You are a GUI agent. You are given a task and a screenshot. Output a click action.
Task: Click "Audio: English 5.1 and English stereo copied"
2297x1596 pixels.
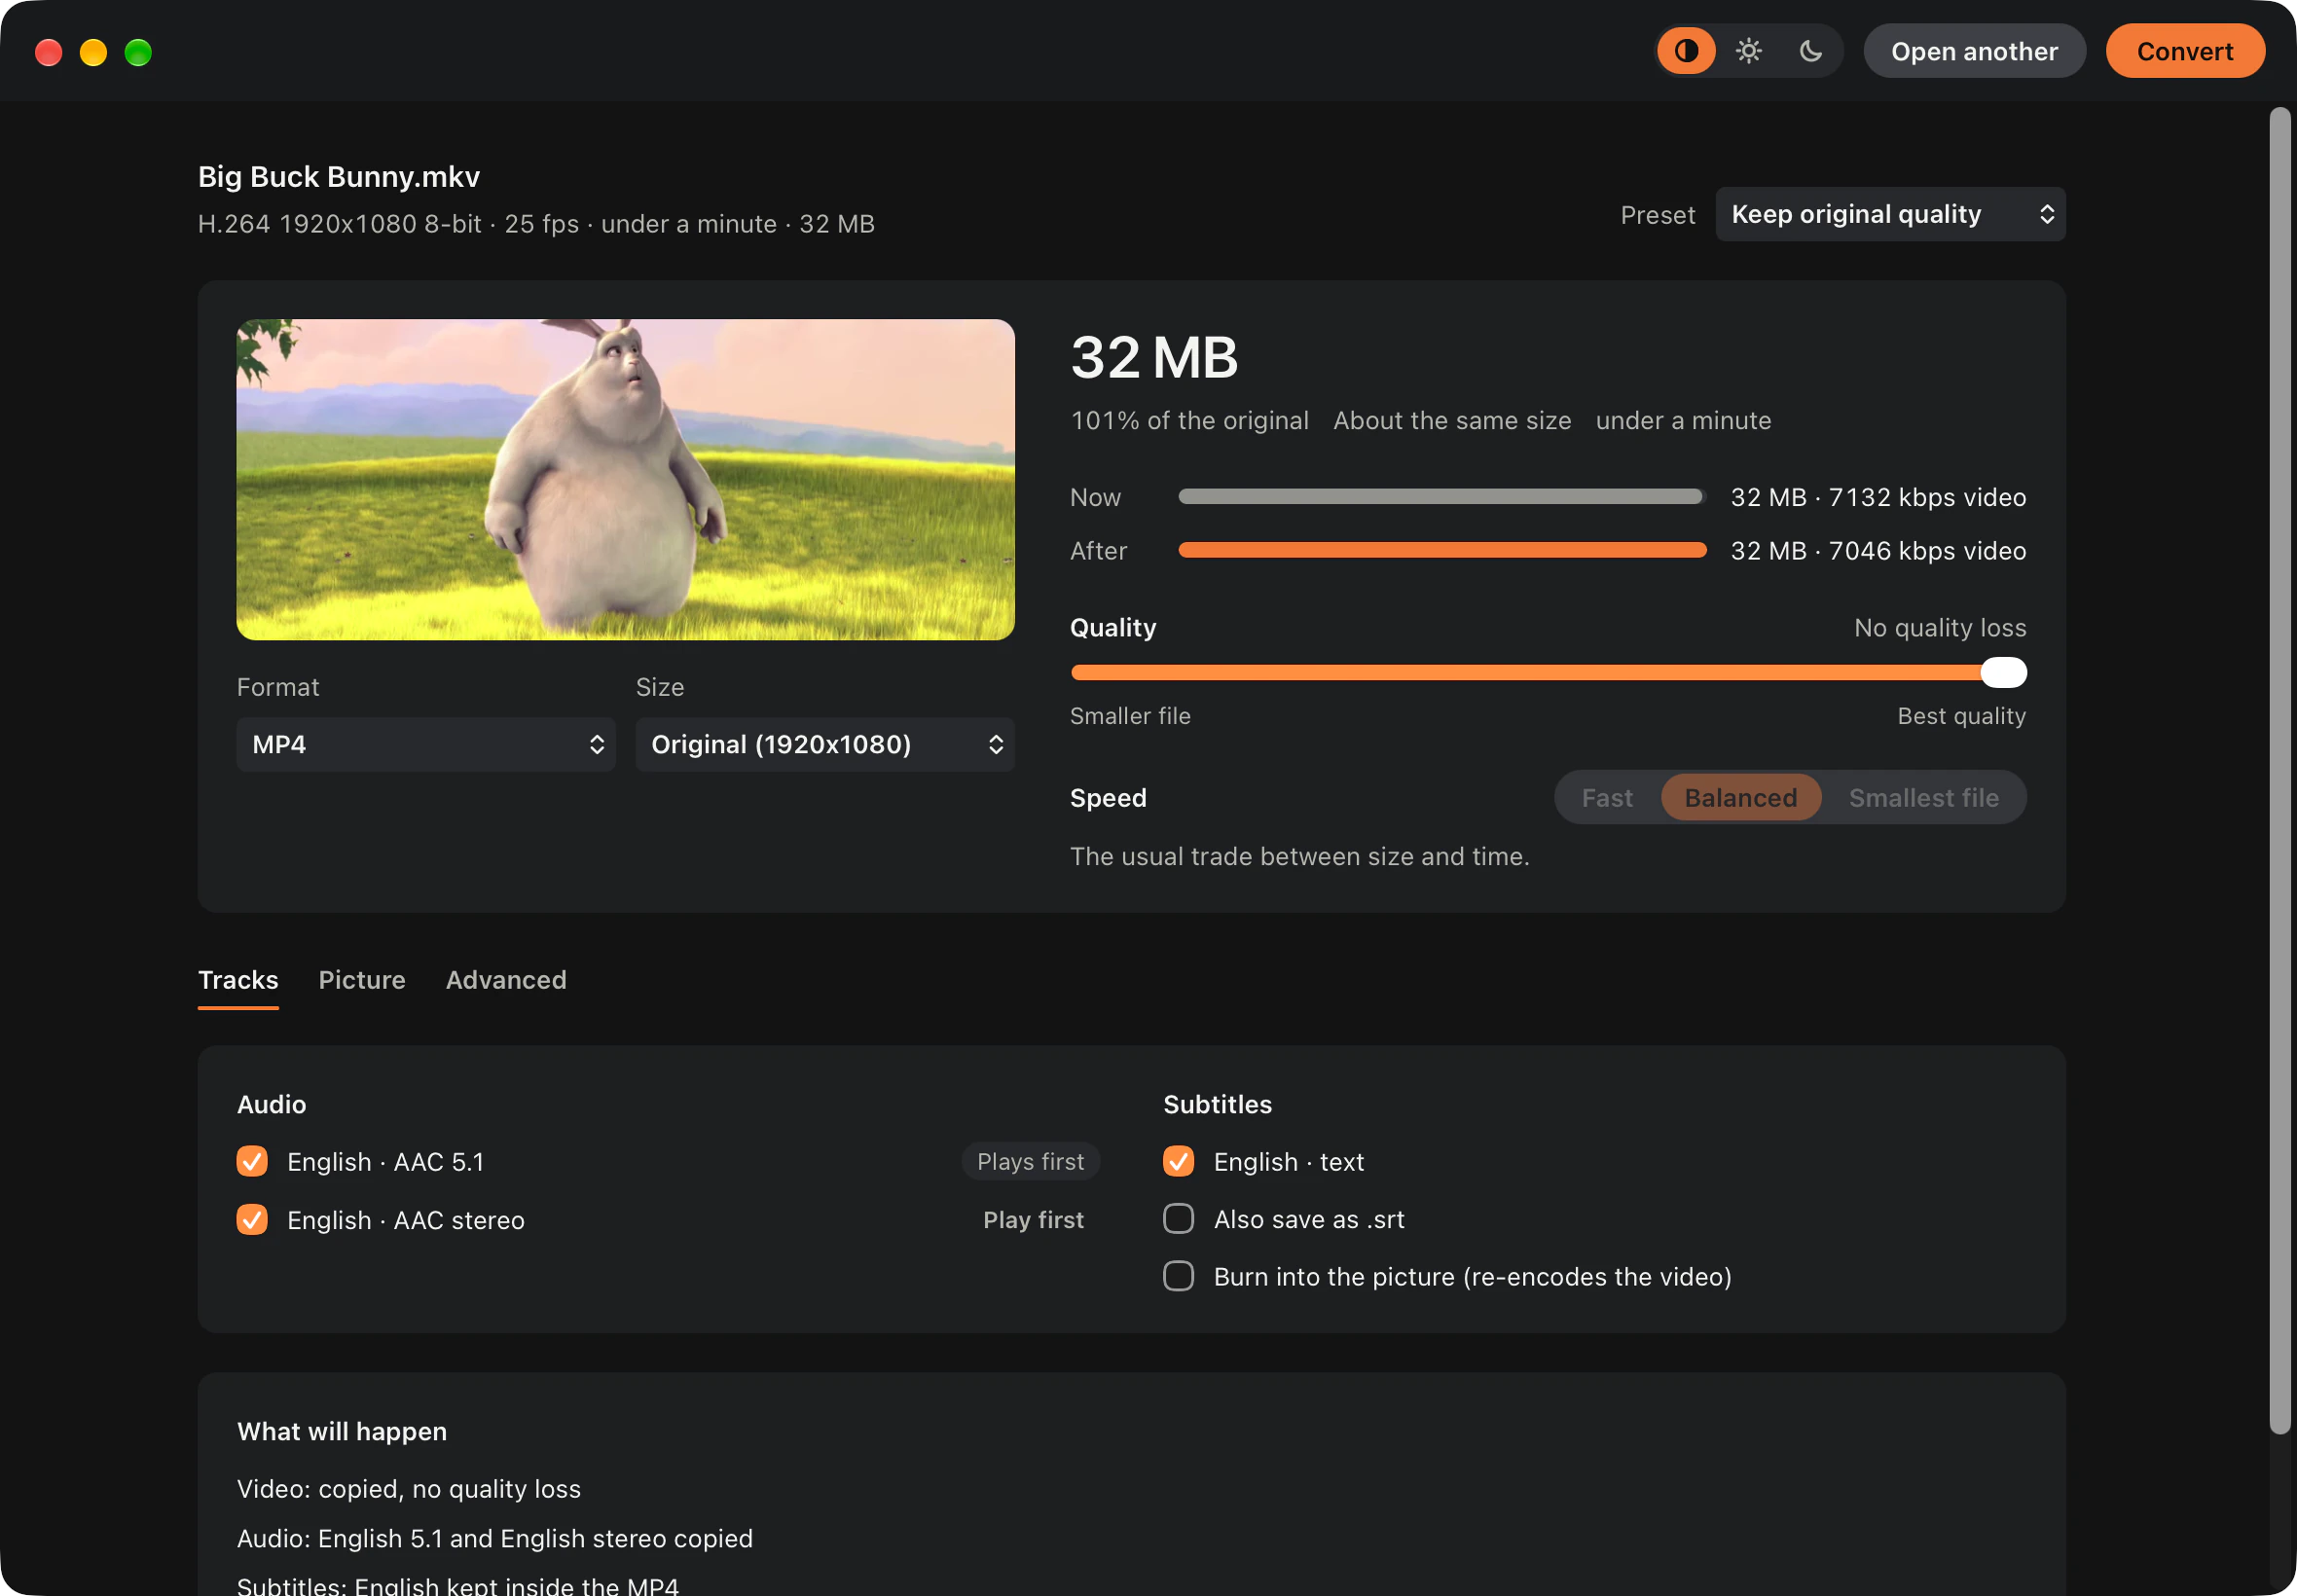[495, 1539]
